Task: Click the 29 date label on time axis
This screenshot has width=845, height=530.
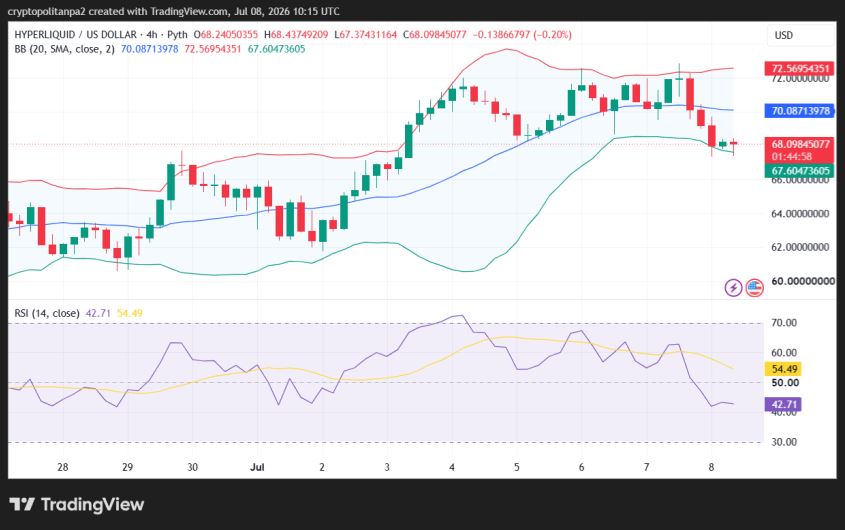Action: point(127,467)
